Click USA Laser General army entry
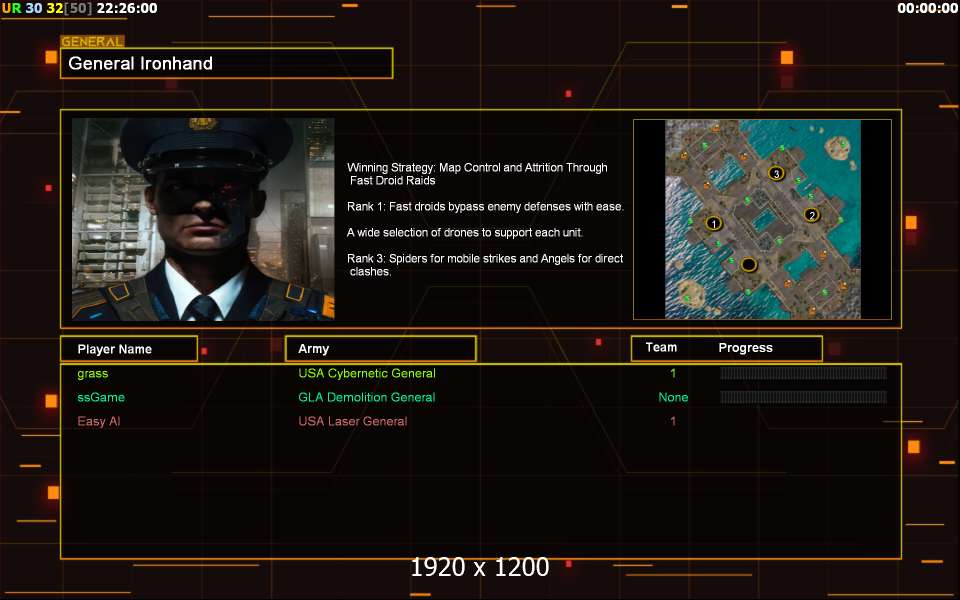This screenshot has width=960, height=600. [x=353, y=421]
